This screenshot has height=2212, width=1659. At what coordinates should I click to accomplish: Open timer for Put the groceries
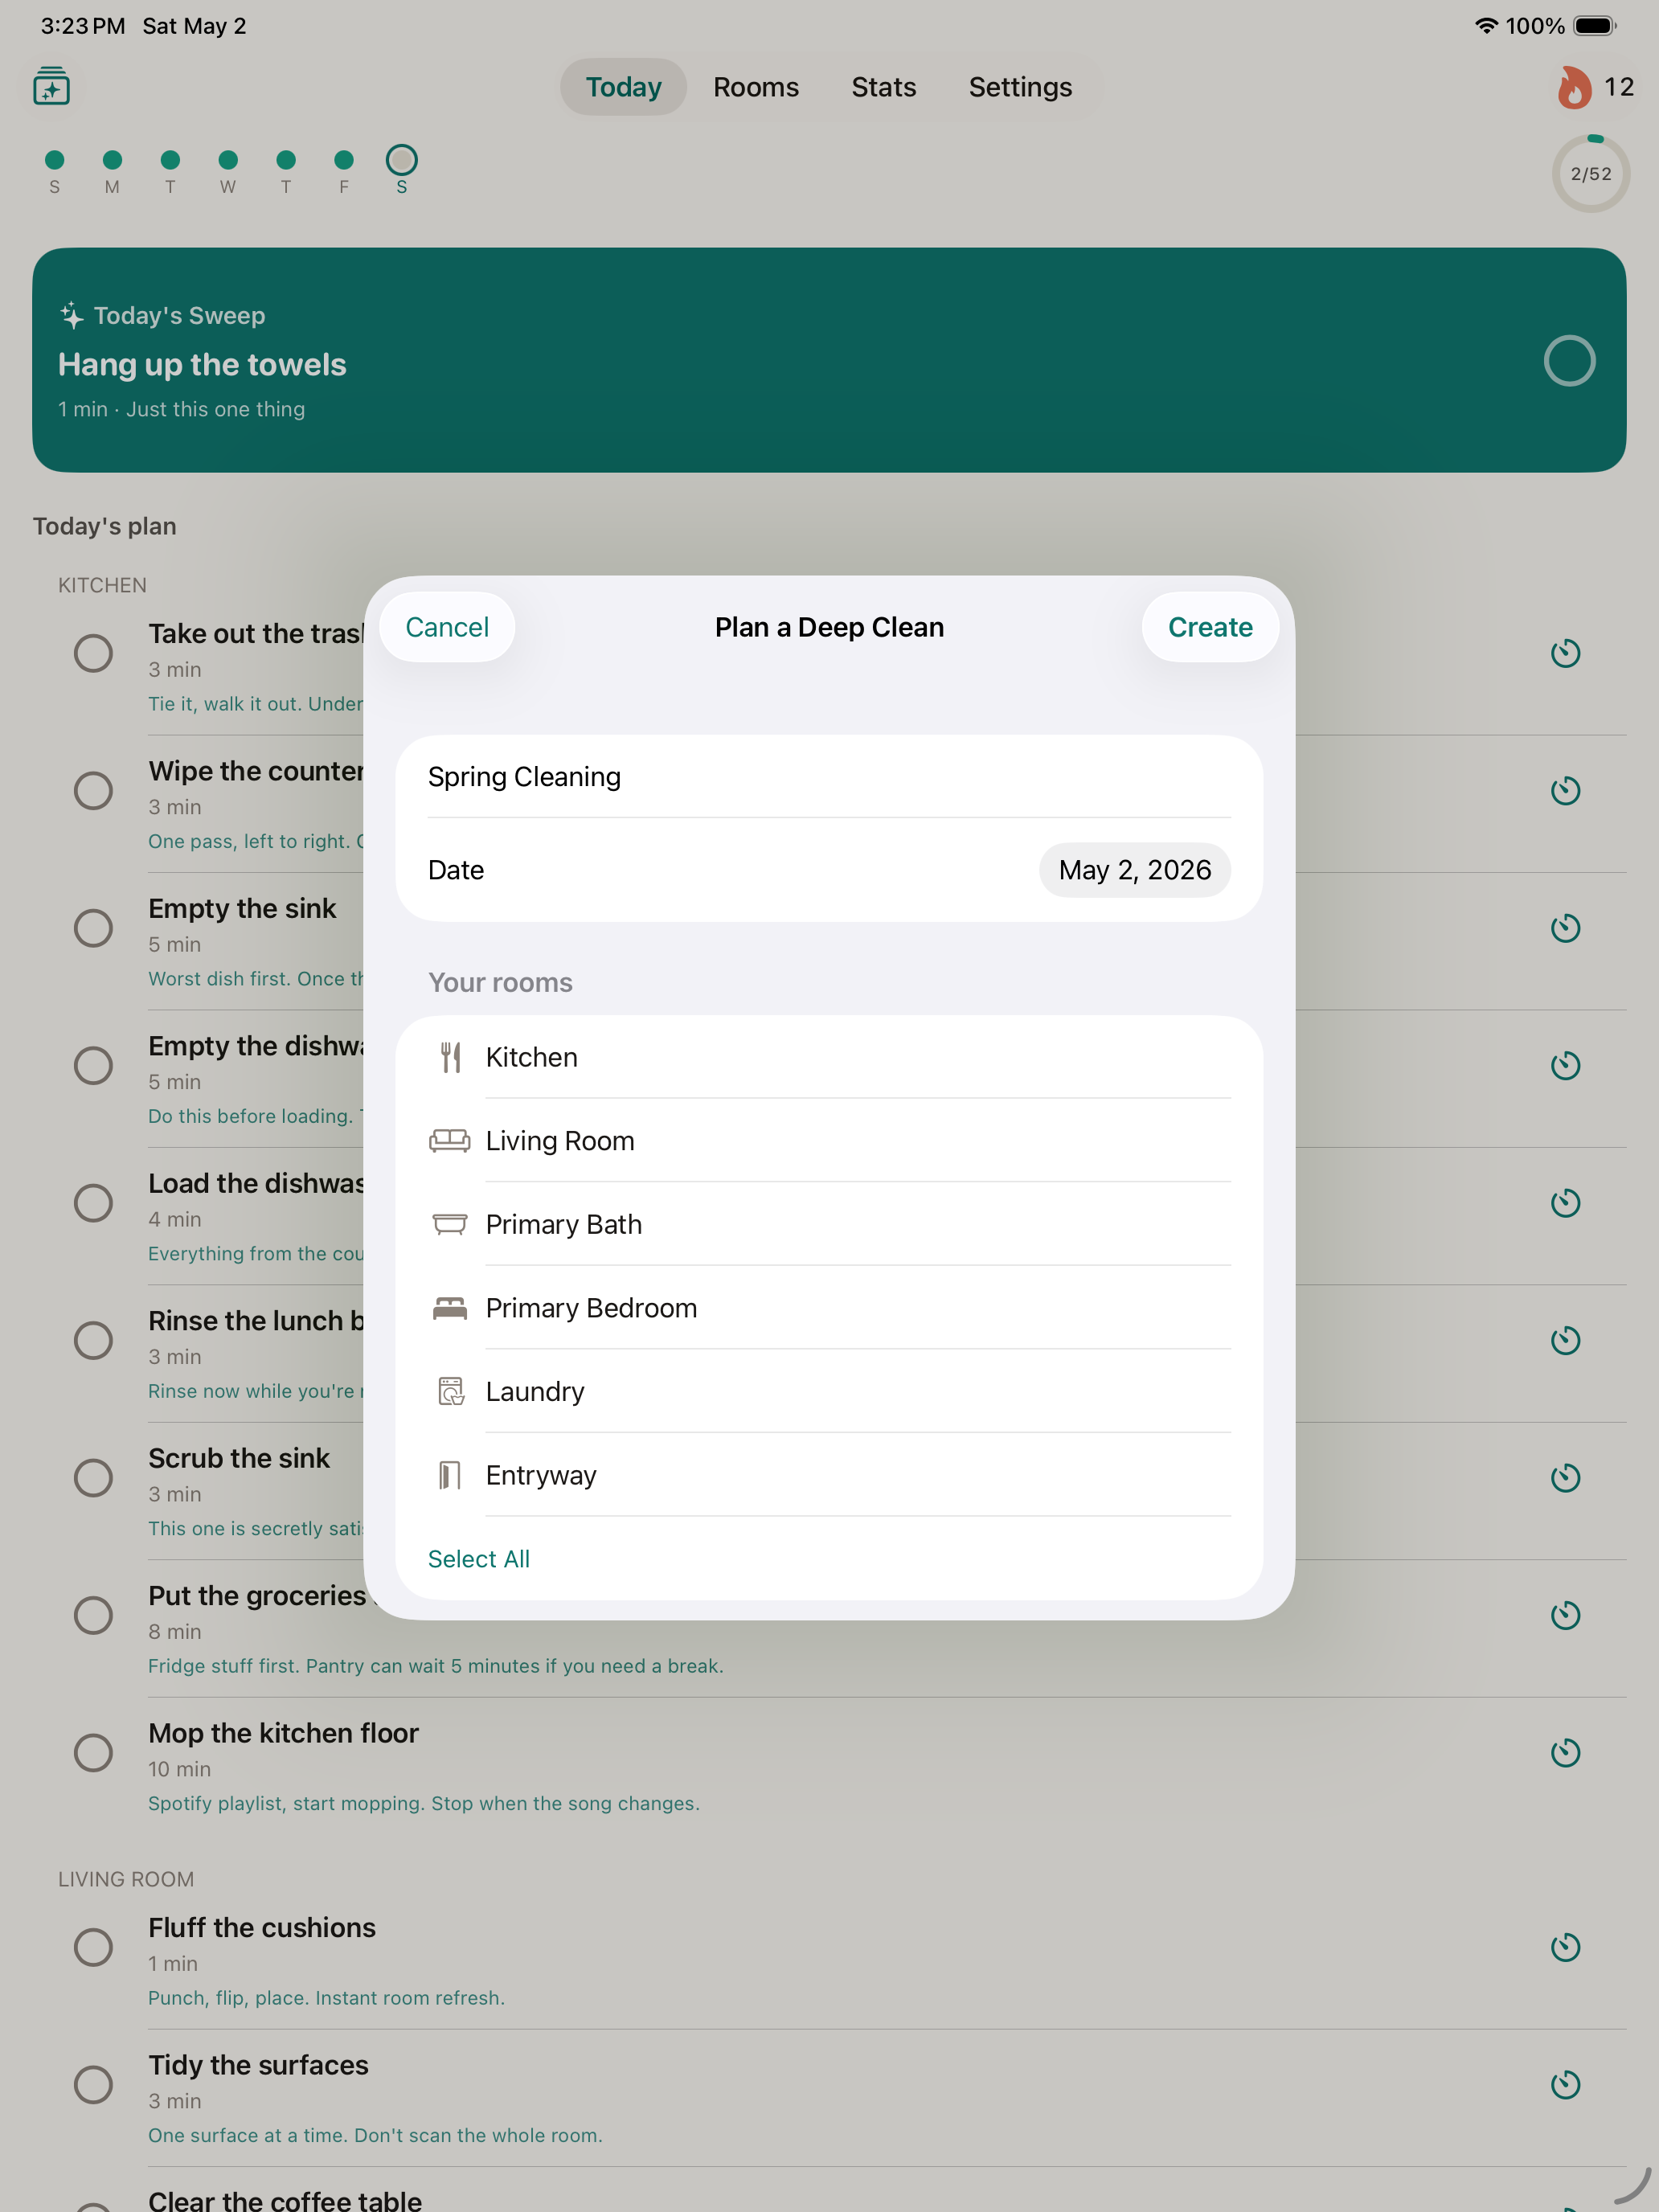1565,1615
